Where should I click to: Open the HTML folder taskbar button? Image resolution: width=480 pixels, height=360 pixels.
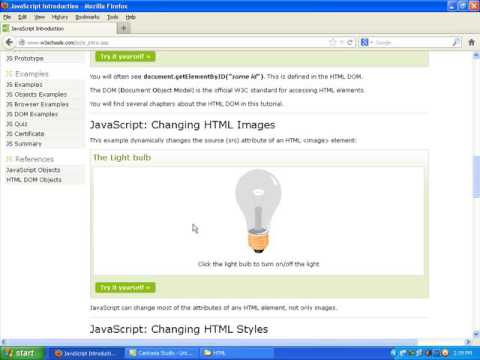pos(237,353)
